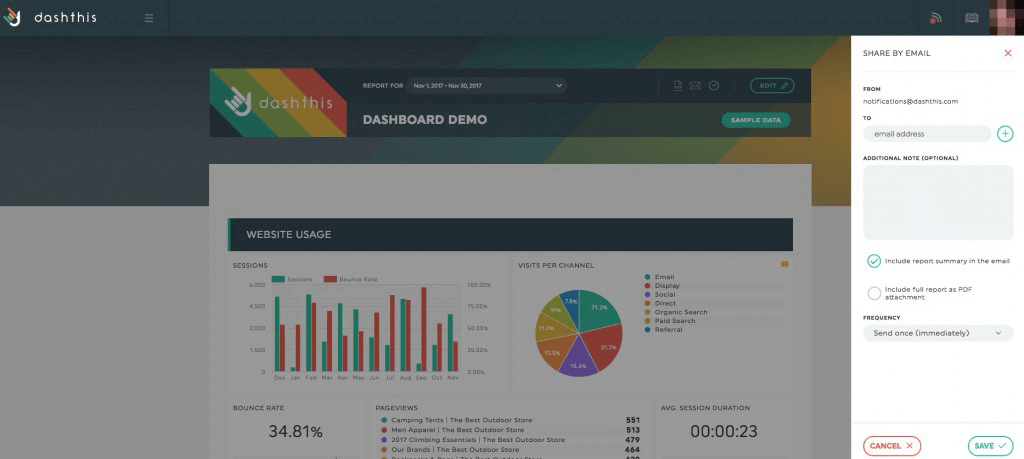
Task: Click the dashthis logo in top bar
Action: click(x=50, y=18)
